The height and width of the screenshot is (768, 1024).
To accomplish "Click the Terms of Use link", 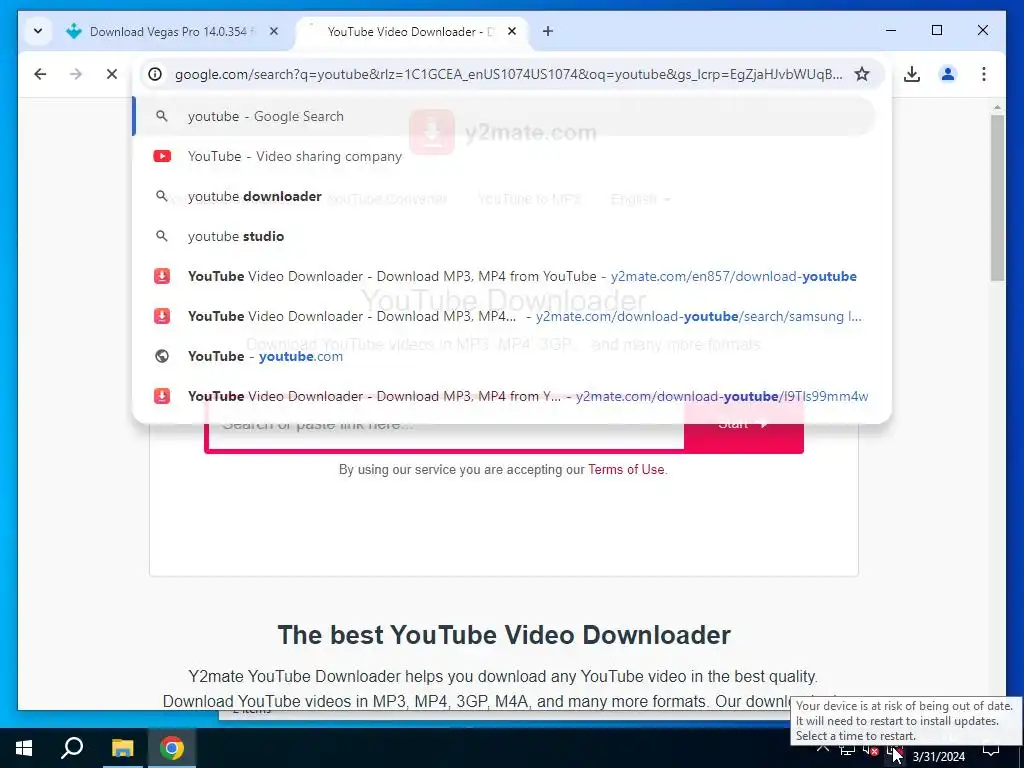I will click(626, 470).
